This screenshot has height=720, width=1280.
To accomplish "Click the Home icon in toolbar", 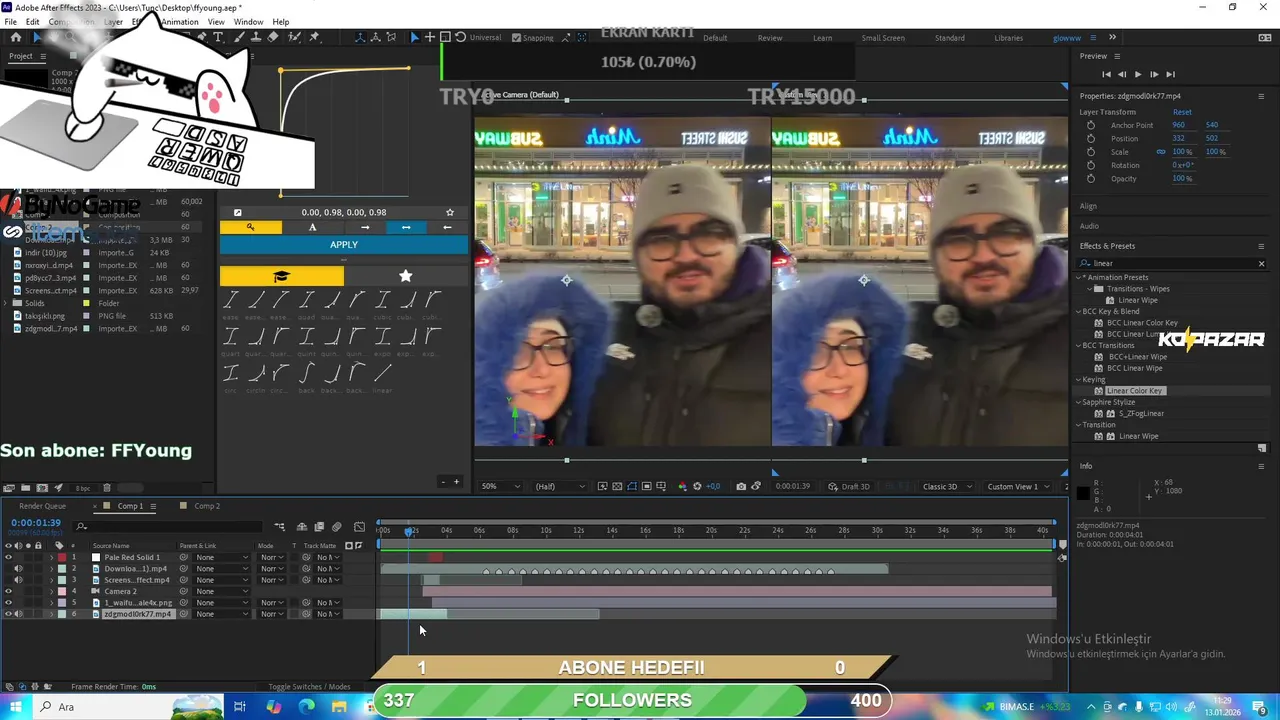I will click(x=15, y=37).
